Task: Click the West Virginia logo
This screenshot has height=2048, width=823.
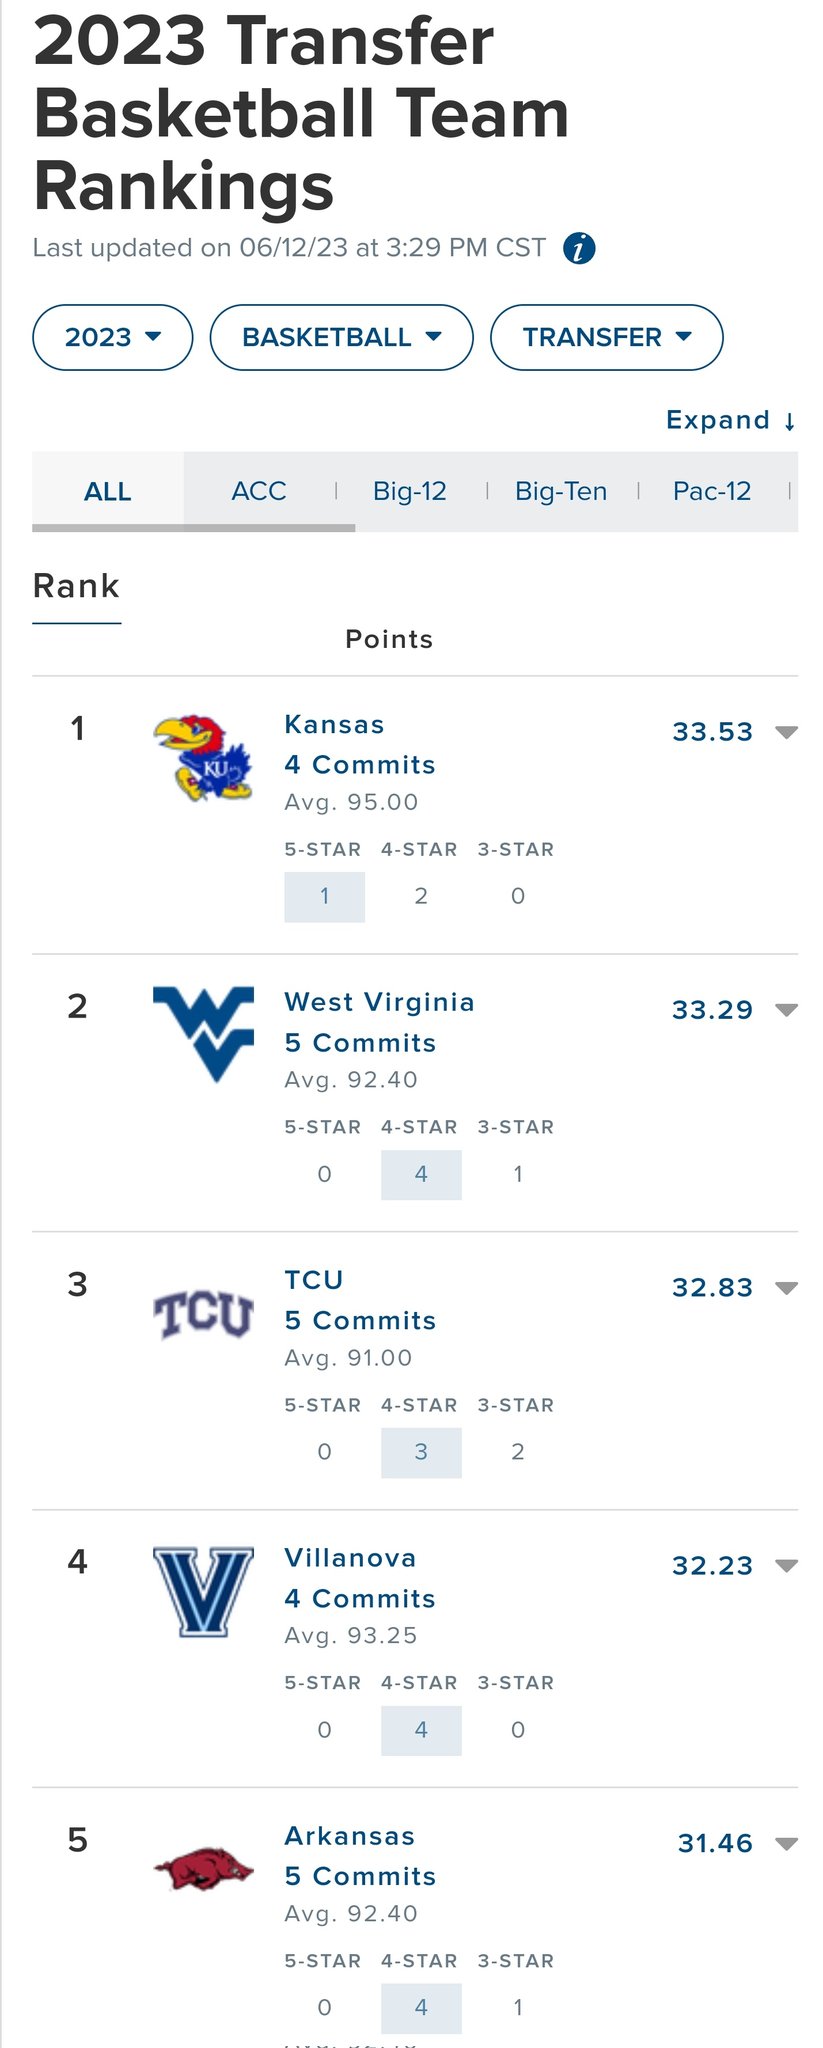Action: [203, 1034]
